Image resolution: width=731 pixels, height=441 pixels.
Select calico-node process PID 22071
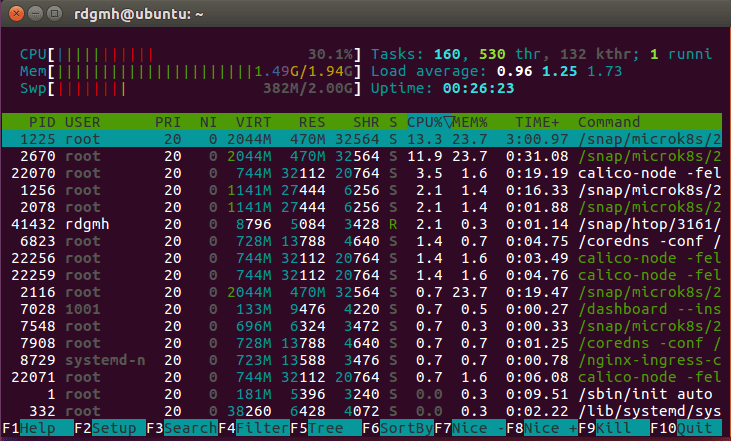point(362,377)
